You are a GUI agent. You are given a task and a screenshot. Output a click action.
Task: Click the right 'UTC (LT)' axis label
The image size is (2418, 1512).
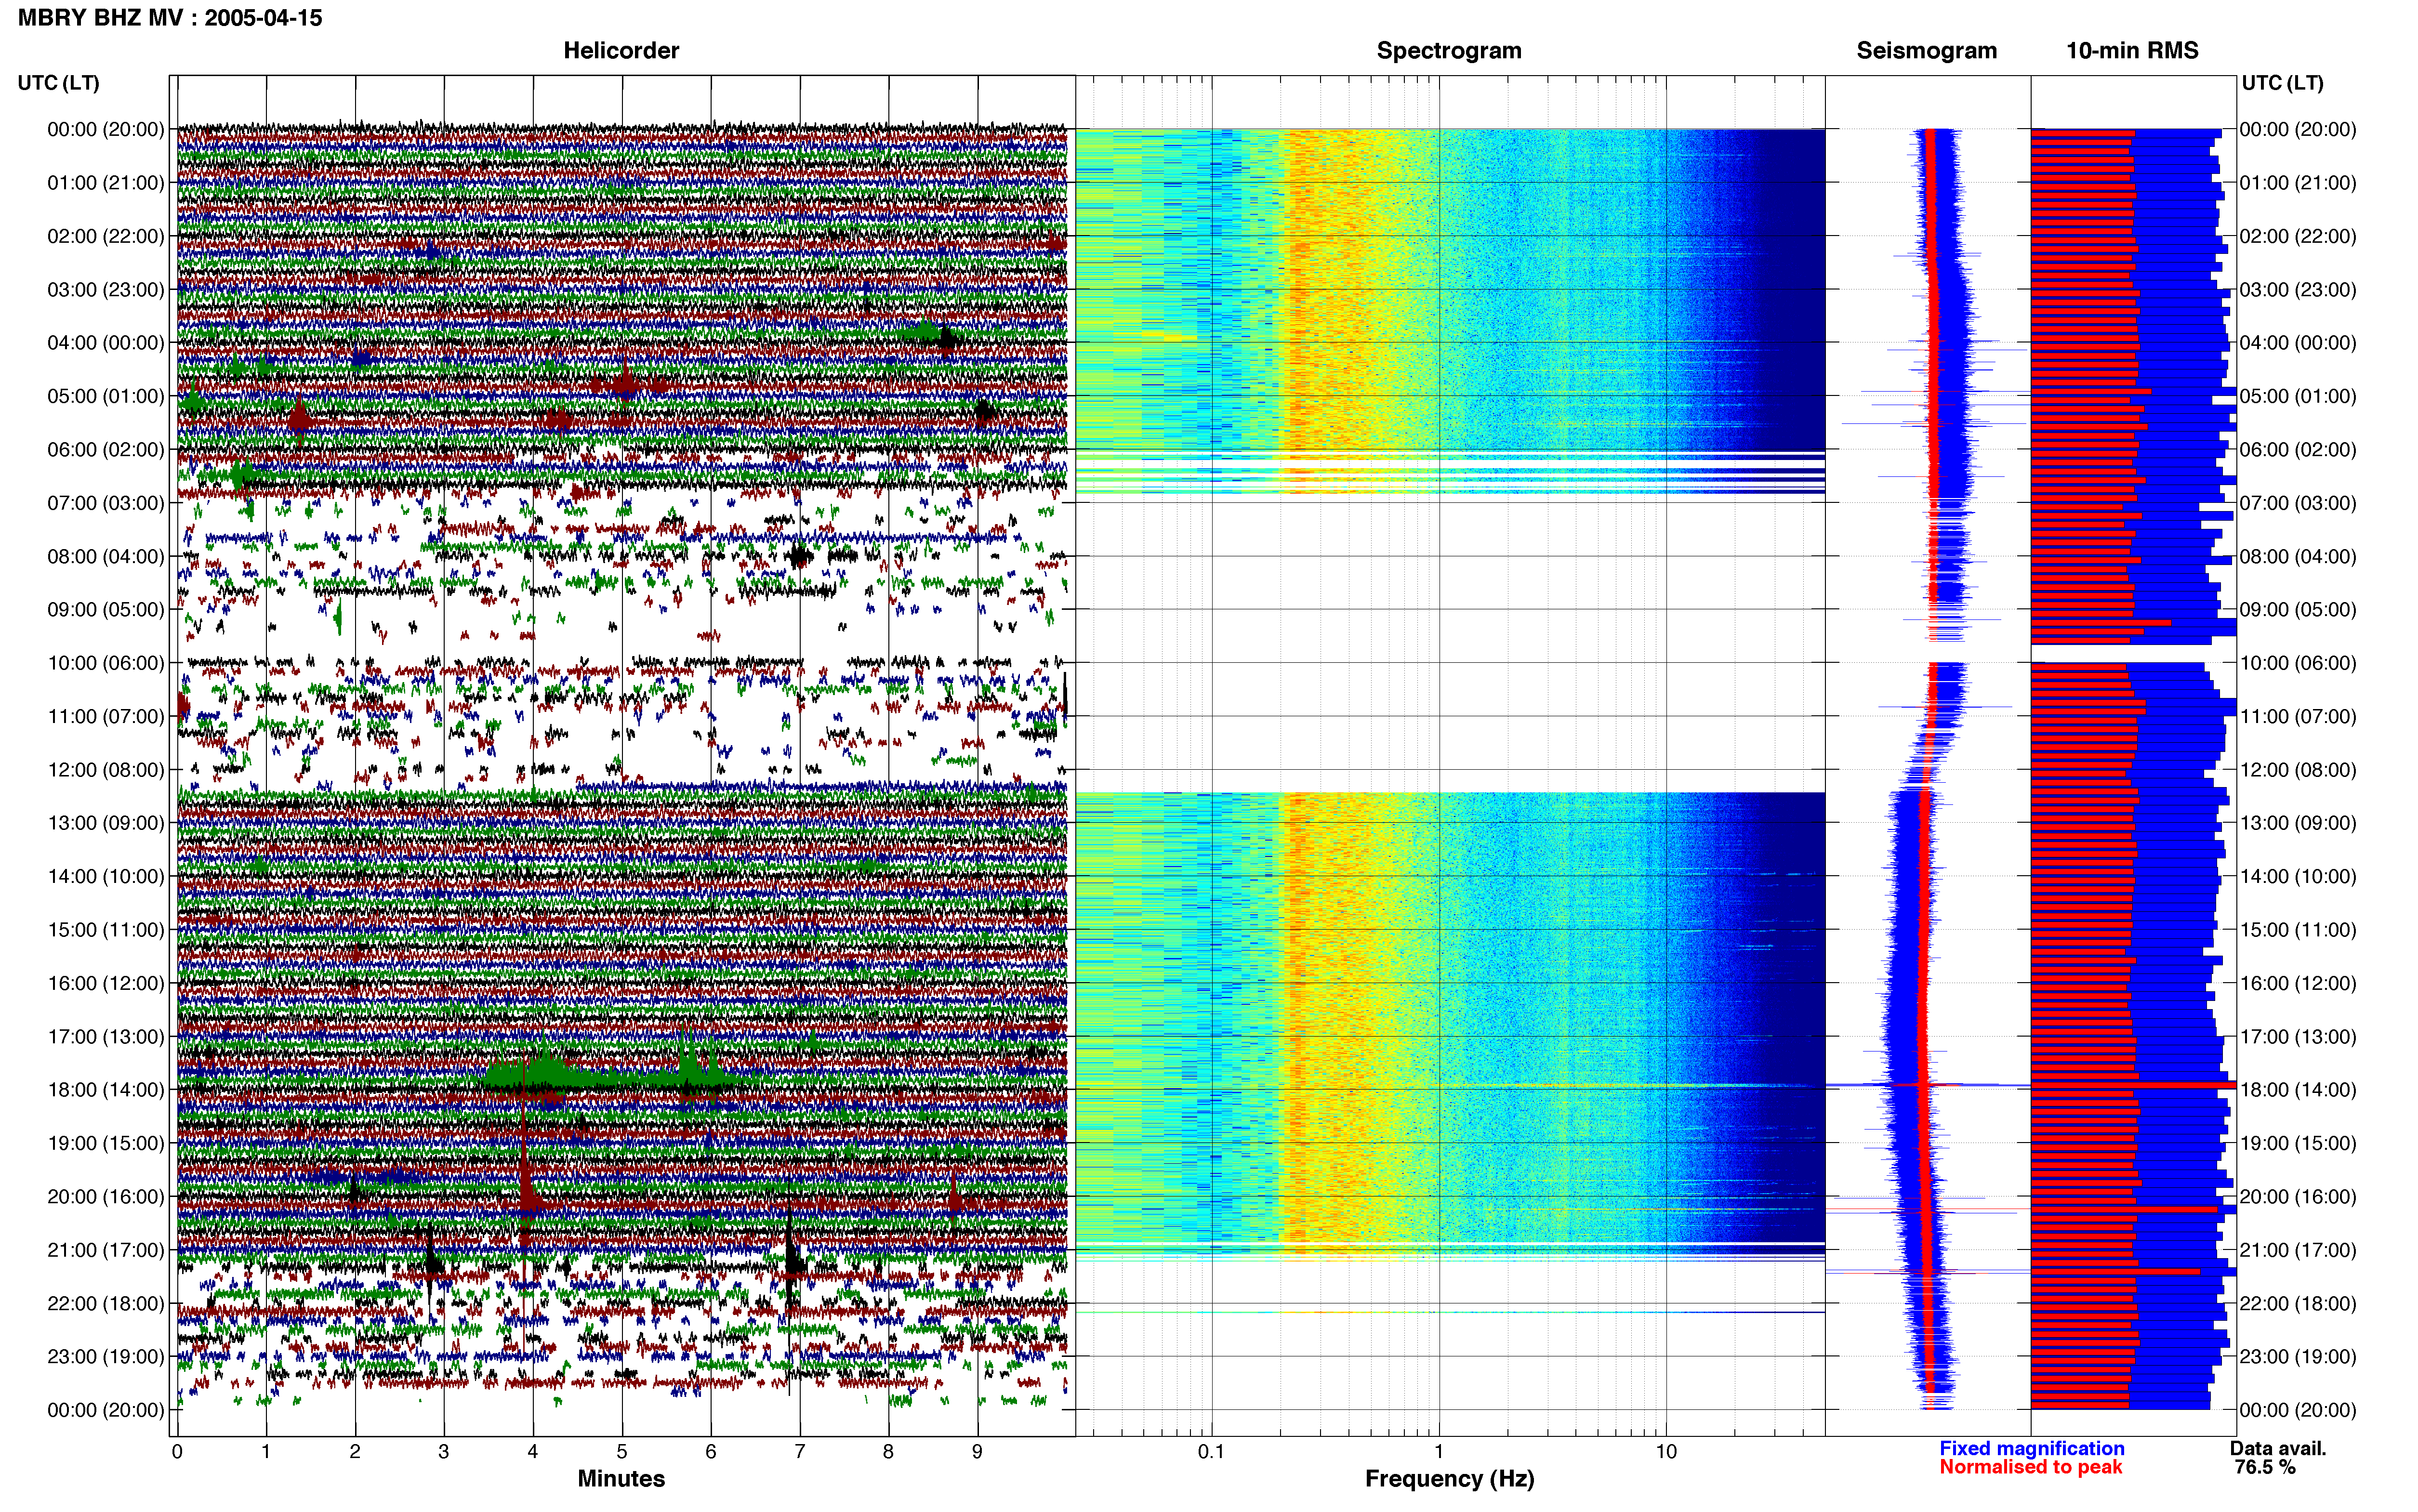click(2282, 83)
